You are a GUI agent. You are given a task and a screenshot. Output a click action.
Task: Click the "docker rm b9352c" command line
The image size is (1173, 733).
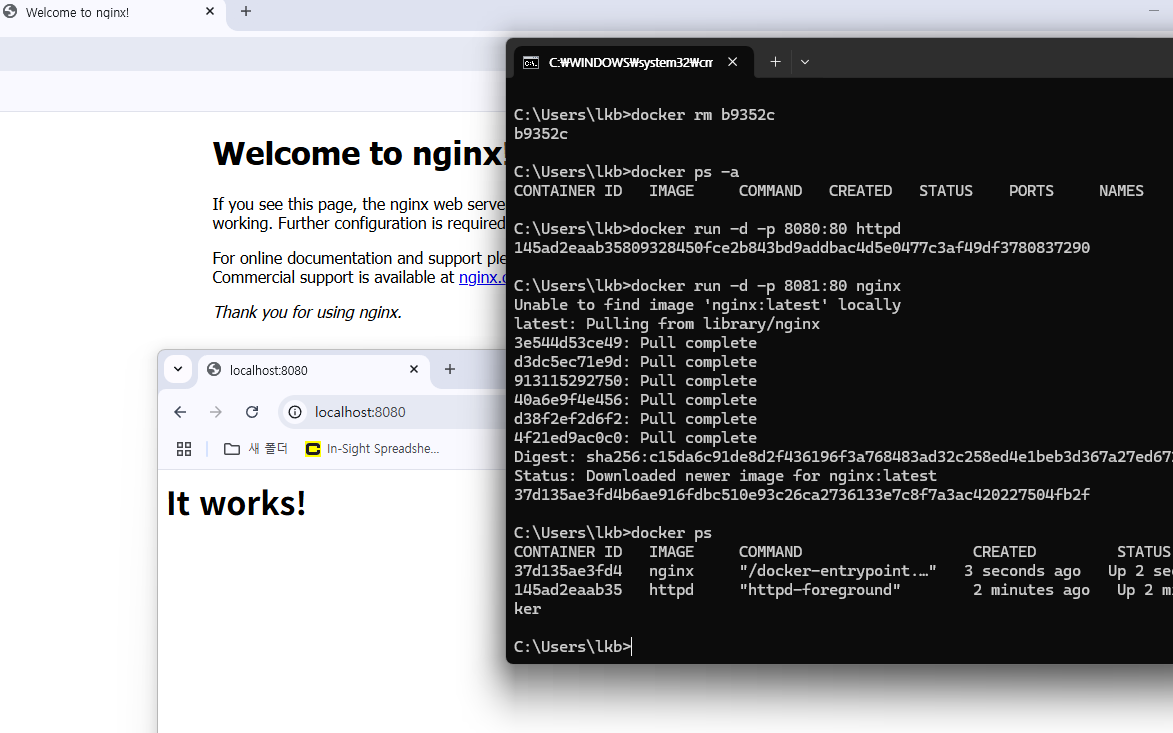tap(644, 115)
